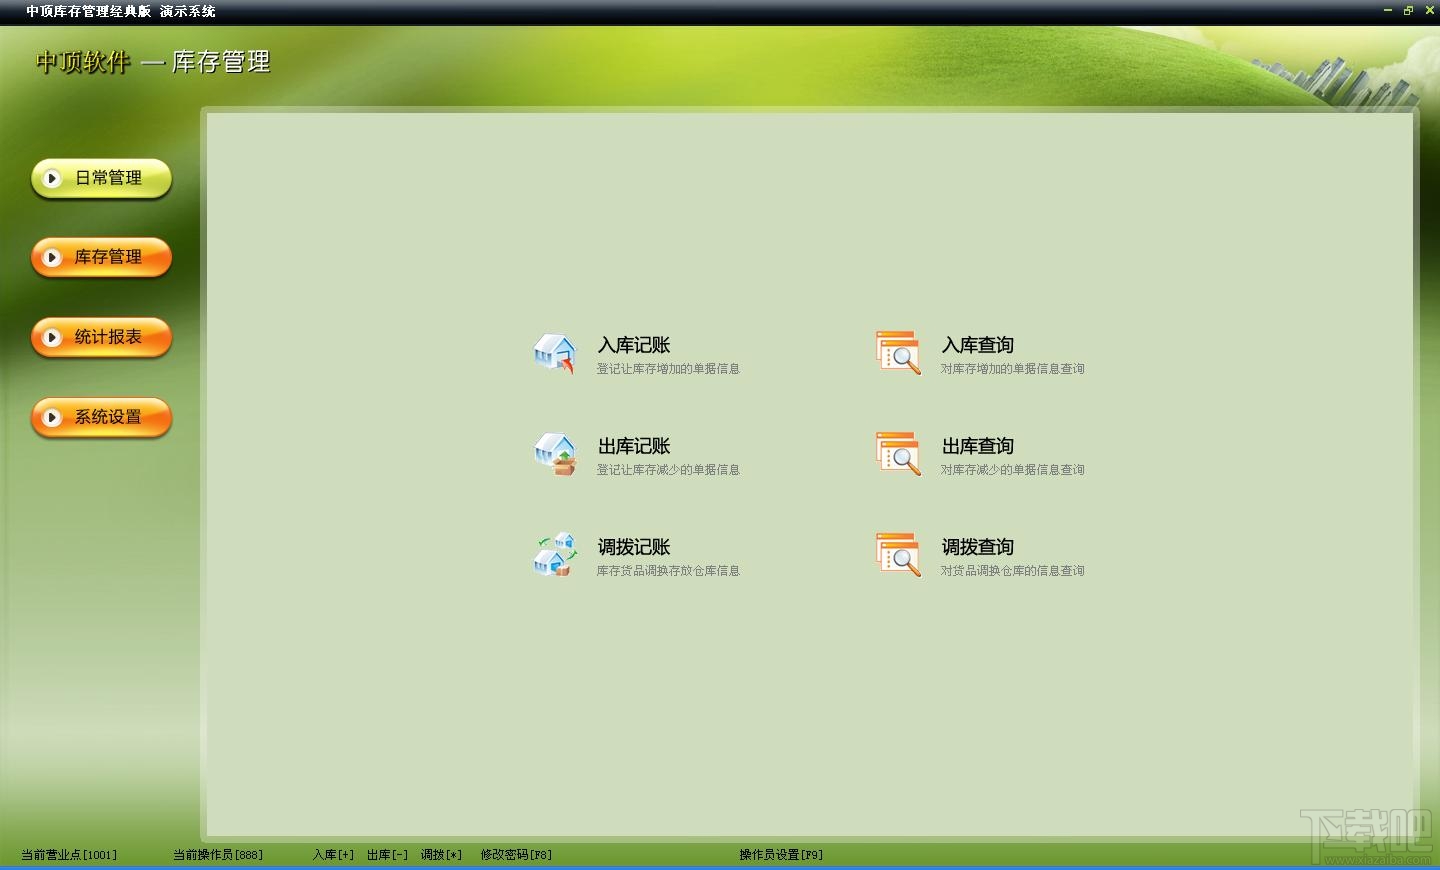Image resolution: width=1440 pixels, height=870 pixels.
Task: Open 出库记账 using its warehouse icon
Action: pos(556,455)
